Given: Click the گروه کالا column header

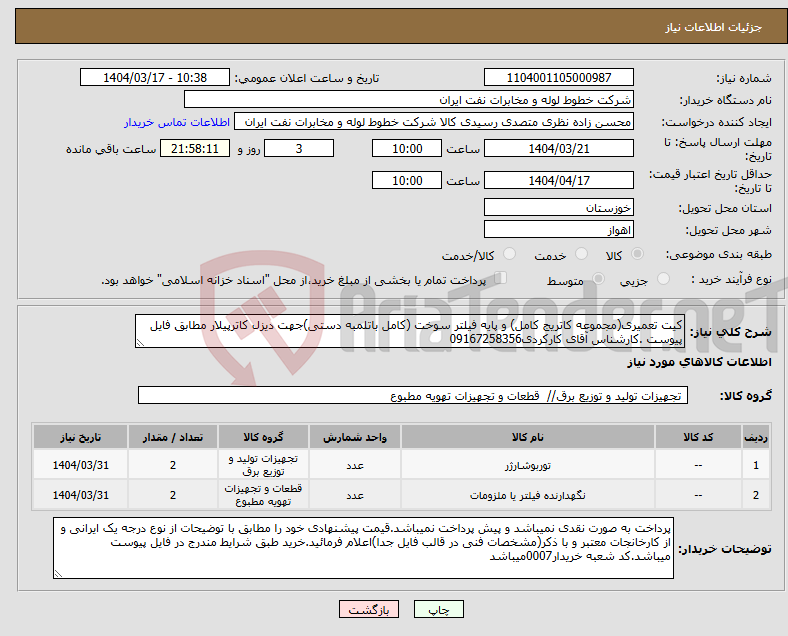Looking at the screenshot, I should pos(263,437).
